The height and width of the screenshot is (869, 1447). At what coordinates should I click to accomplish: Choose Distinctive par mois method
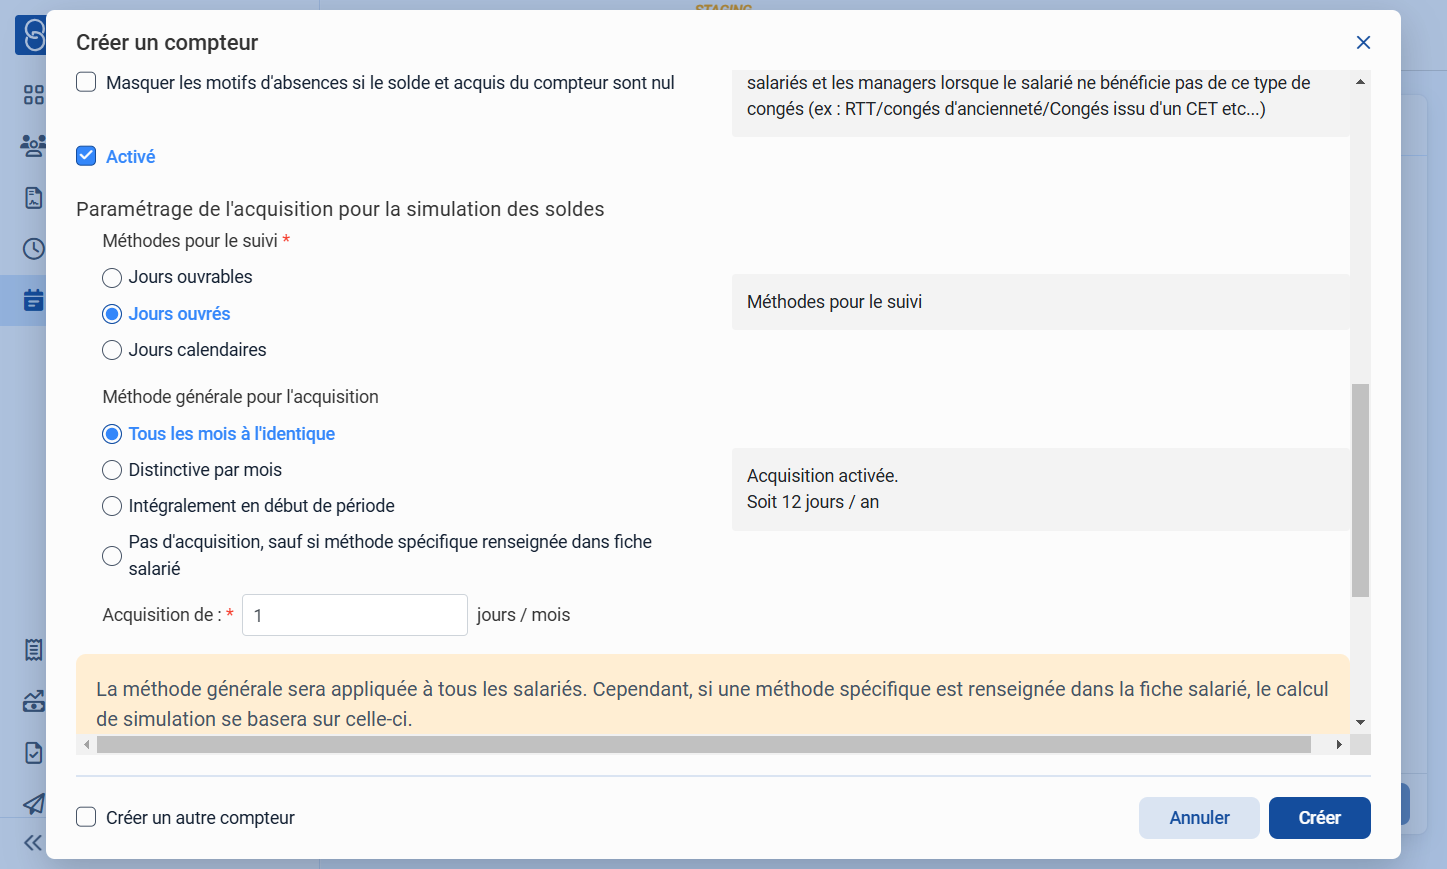tap(112, 470)
